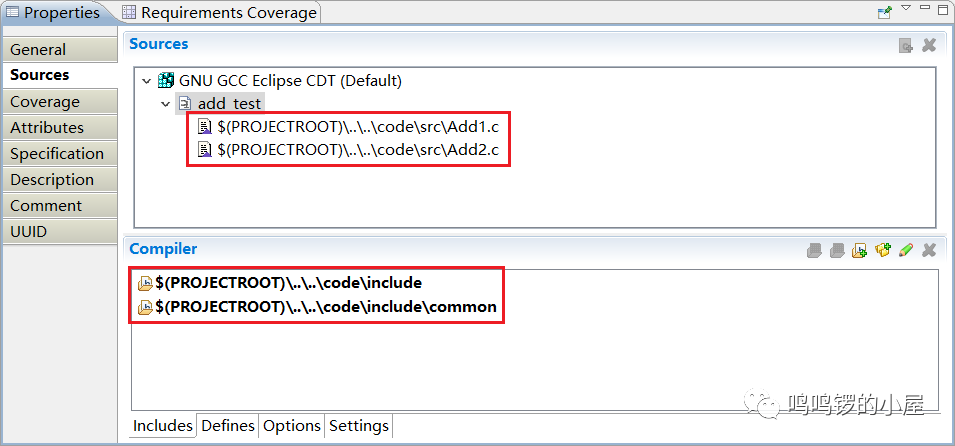Click the add include folders icon
Image resolution: width=955 pixels, height=446 pixels.
(883, 250)
